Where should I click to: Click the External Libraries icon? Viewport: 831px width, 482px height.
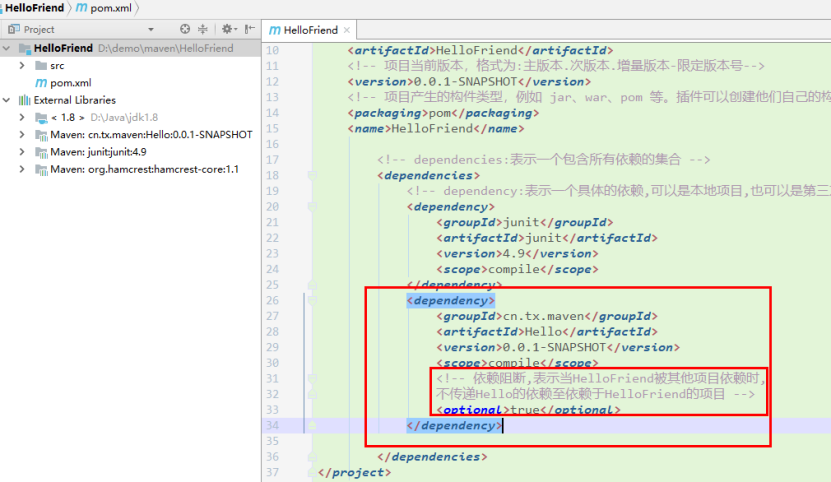tap(24, 100)
